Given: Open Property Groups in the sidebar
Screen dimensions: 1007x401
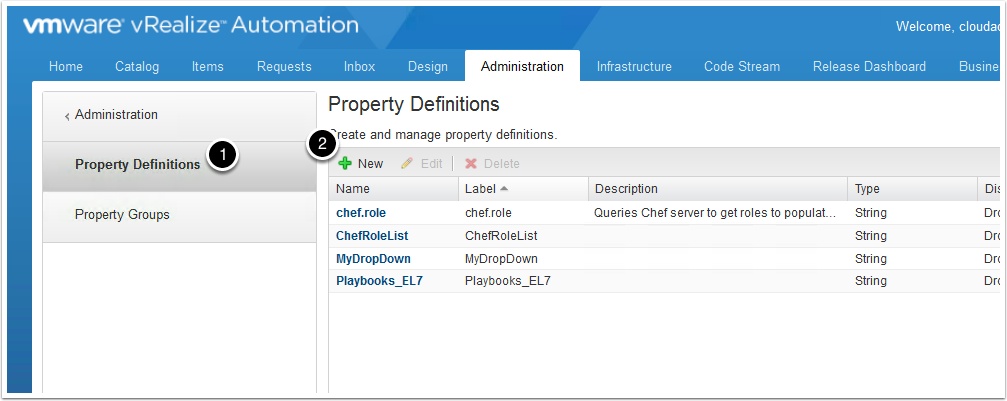Looking at the screenshot, I should 179,215.
